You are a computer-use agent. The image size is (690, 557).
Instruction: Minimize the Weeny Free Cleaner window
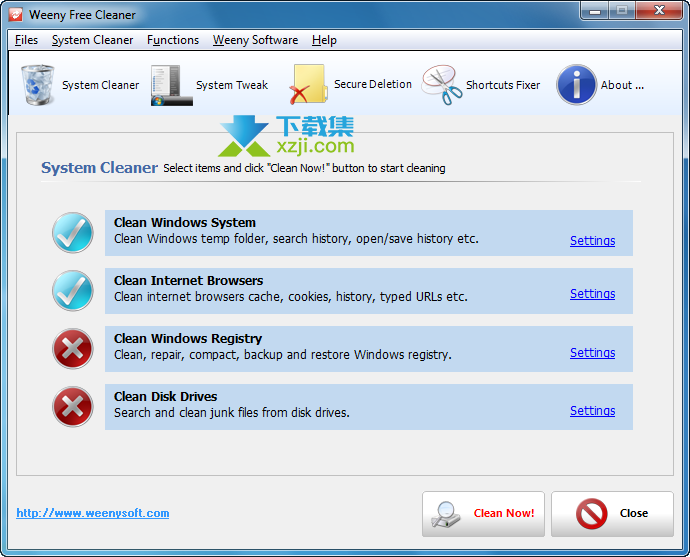click(x=595, y=11)
